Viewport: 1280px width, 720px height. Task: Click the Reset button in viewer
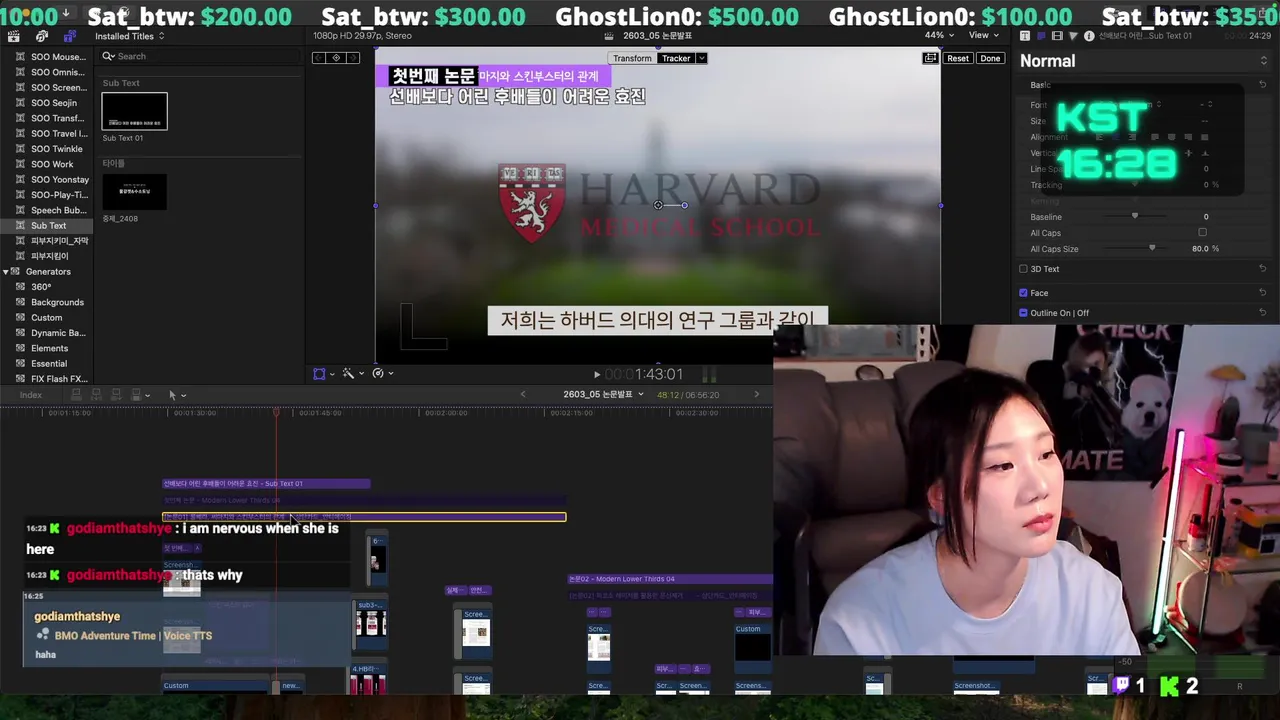click(957, 58)
